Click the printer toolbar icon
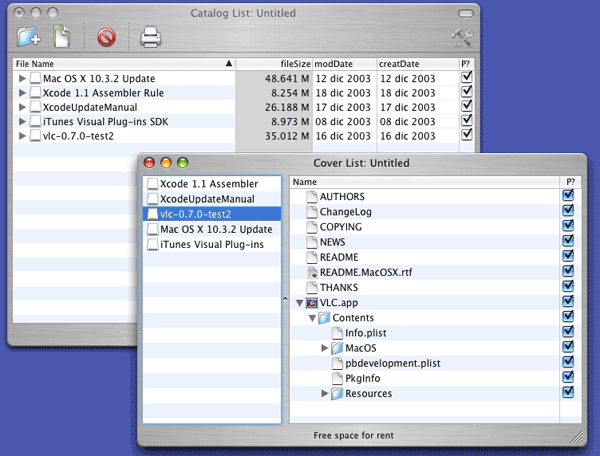This screenshot has width=600, height=456. coord(150,38)
